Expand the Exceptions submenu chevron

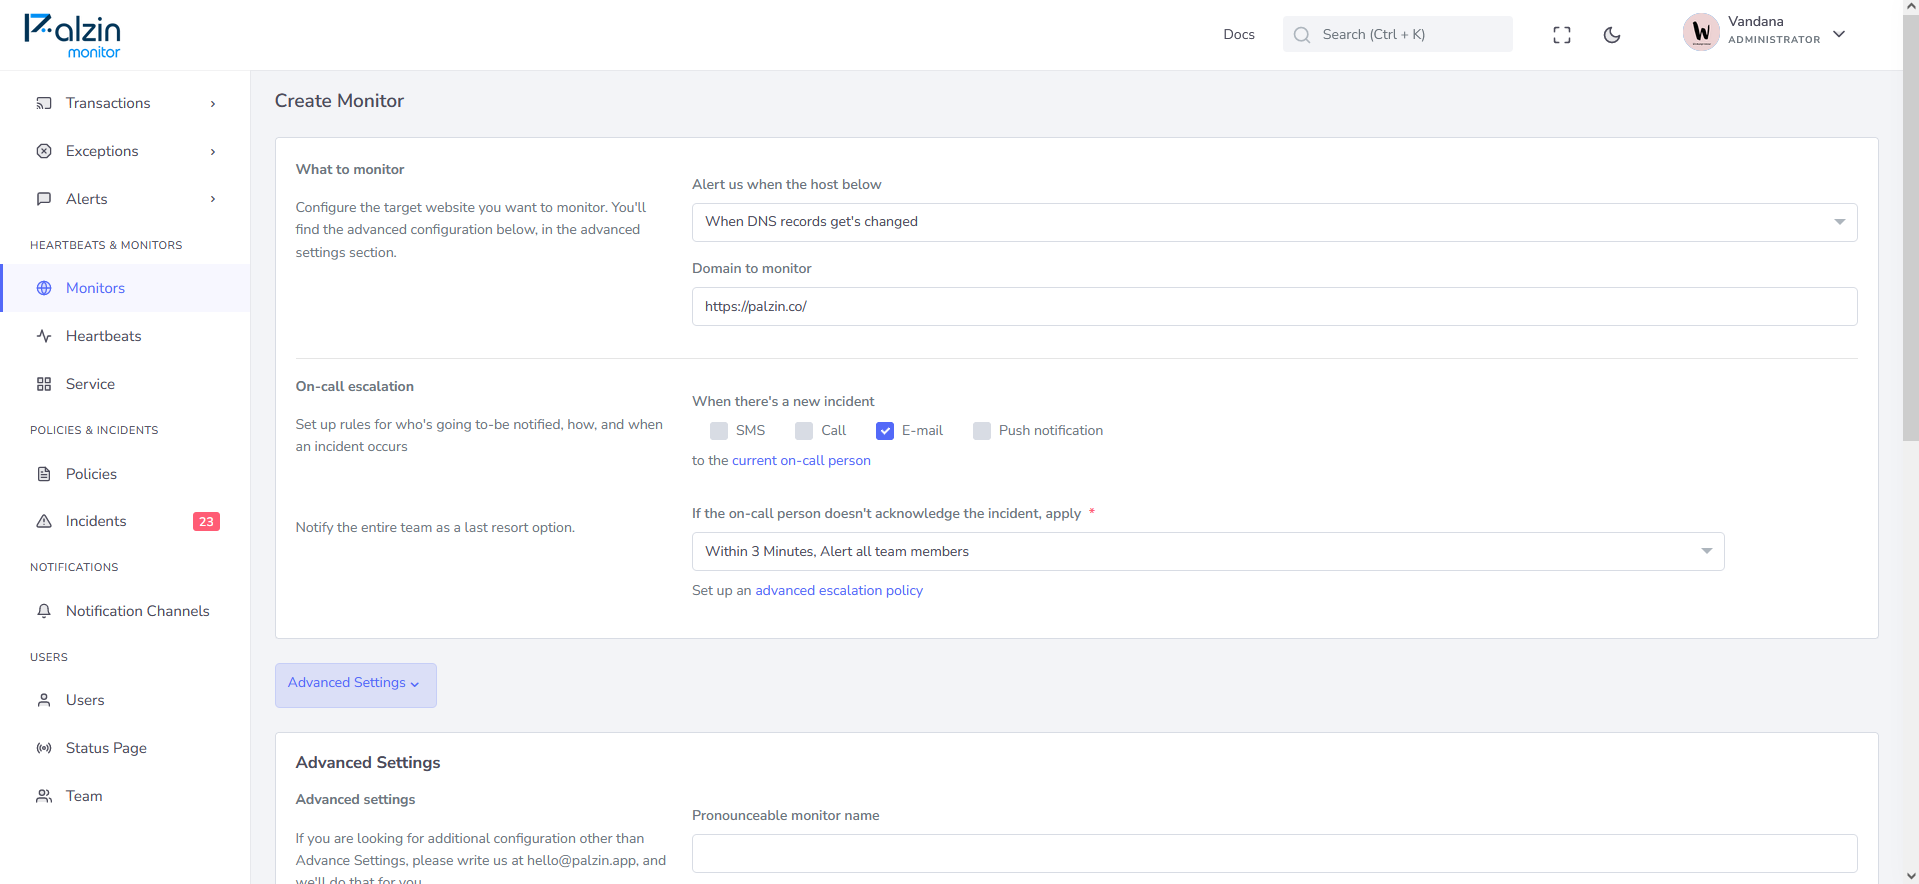tap(213, 152)
